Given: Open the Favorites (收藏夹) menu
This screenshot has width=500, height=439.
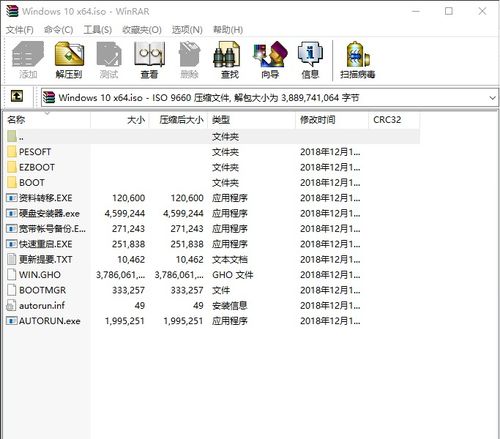Looking at the screenshot, I should [142, 30].
